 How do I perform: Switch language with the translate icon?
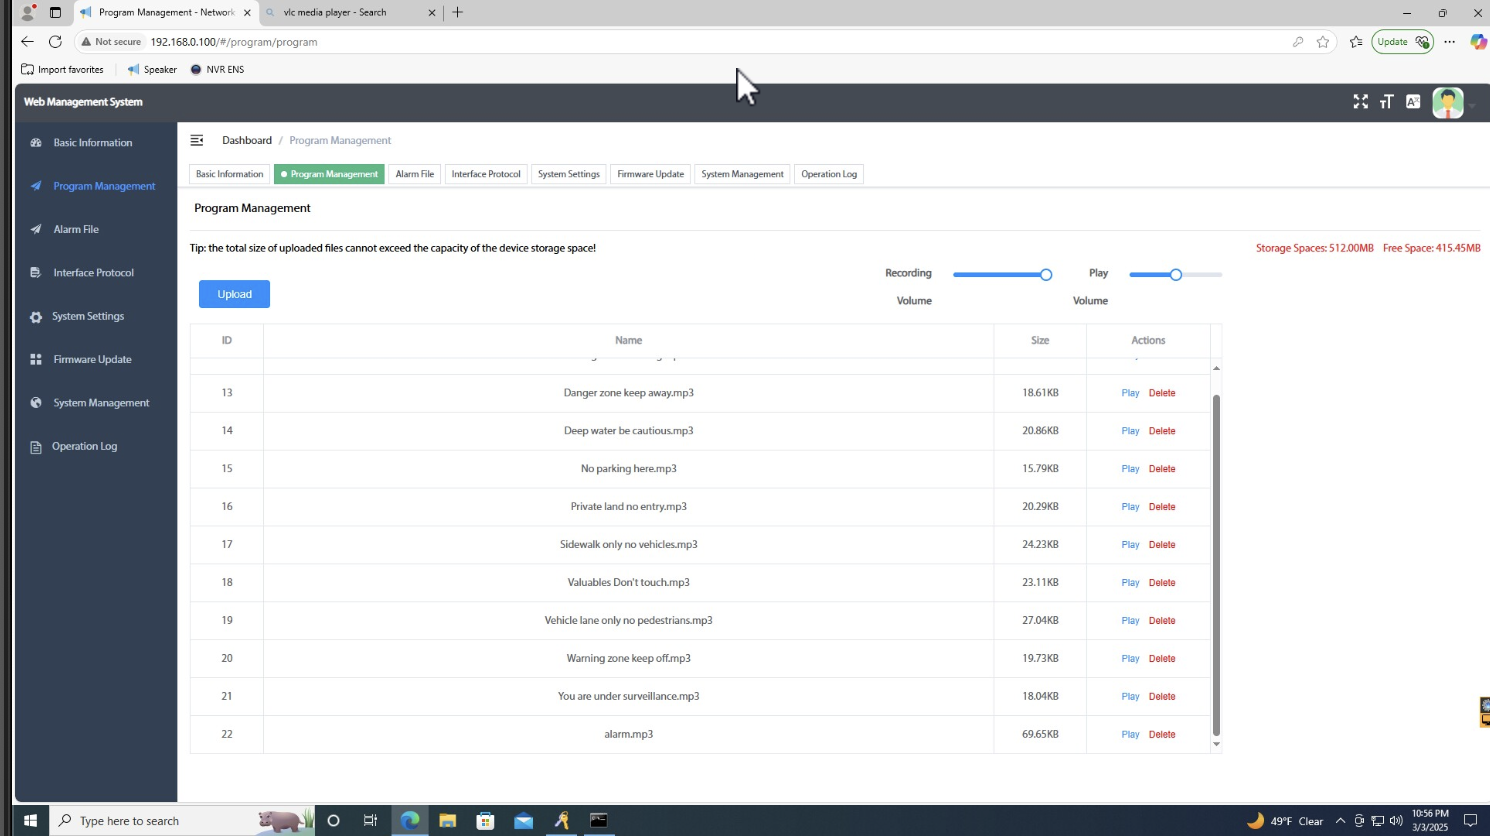click(x=1413, y=102)
